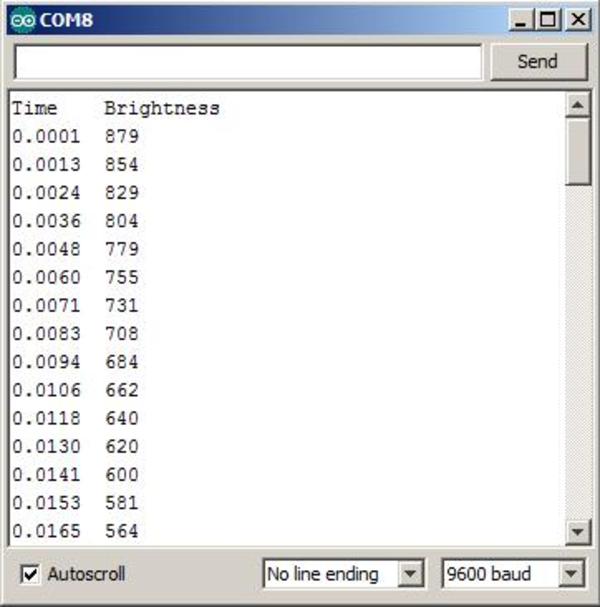
Task: Click the empty scrollbar track below the thumb
Action: coord(576,350)
